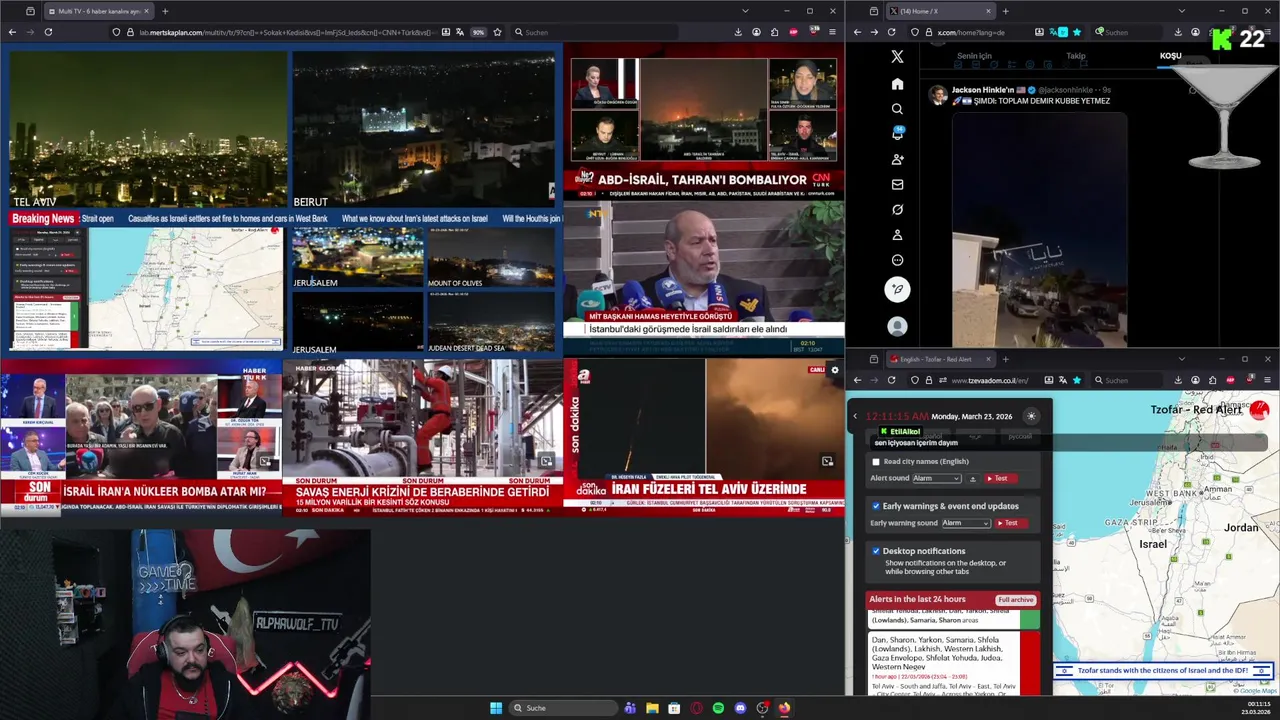Open list-all-tabs chevron in X window
Image resolution: width=1280 pixels, height=720 pixels.
pos(1181,11)
